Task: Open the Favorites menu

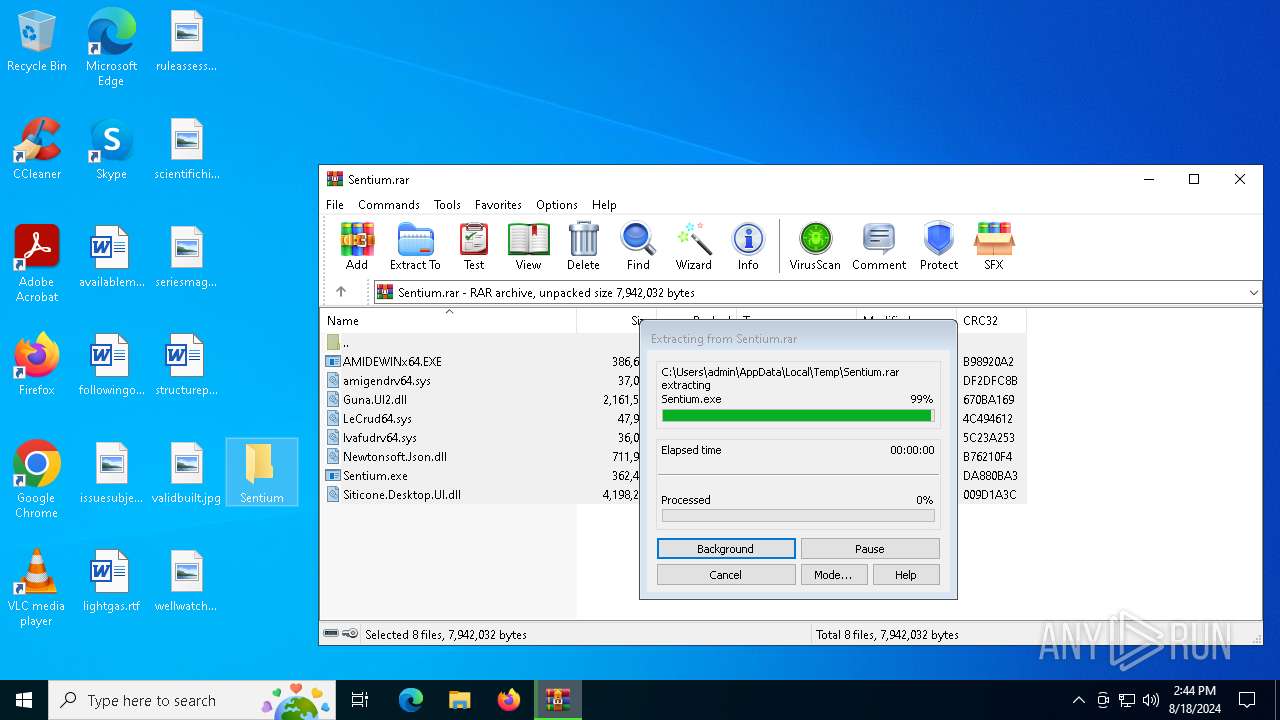Action: click(x=498, y=204)
